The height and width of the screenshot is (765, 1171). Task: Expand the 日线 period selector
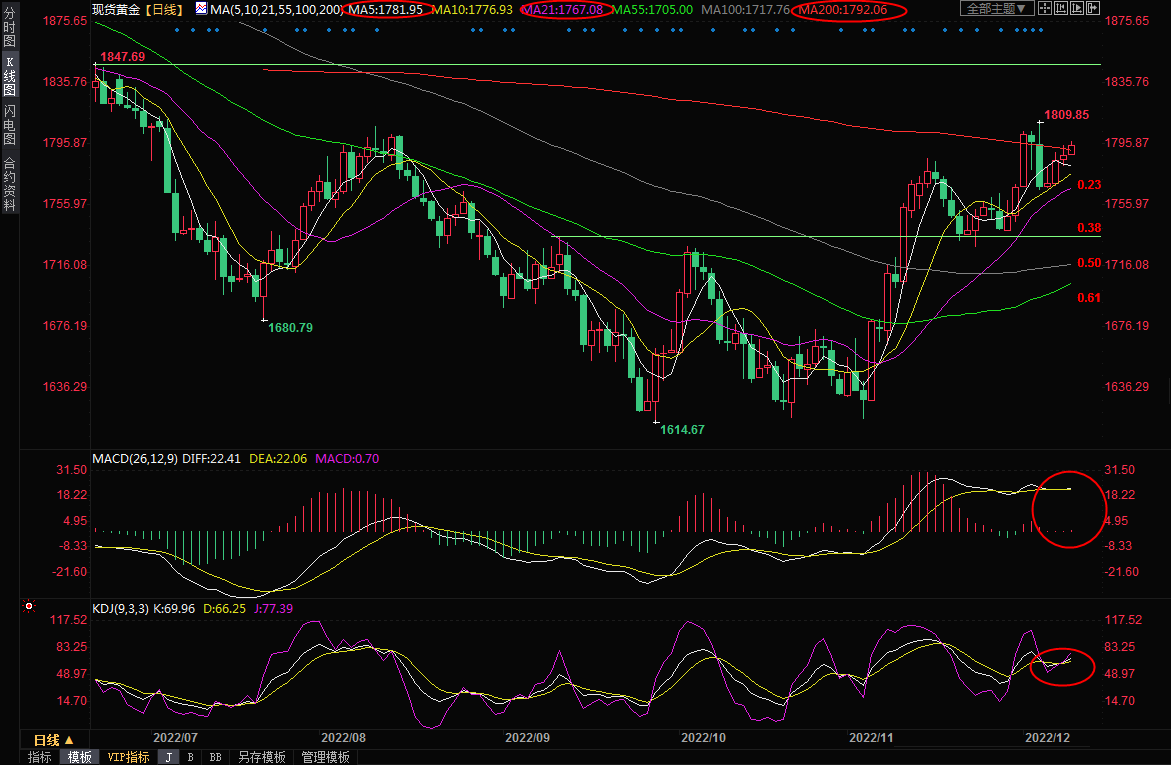pyautogui.click(x=52, y=740)
